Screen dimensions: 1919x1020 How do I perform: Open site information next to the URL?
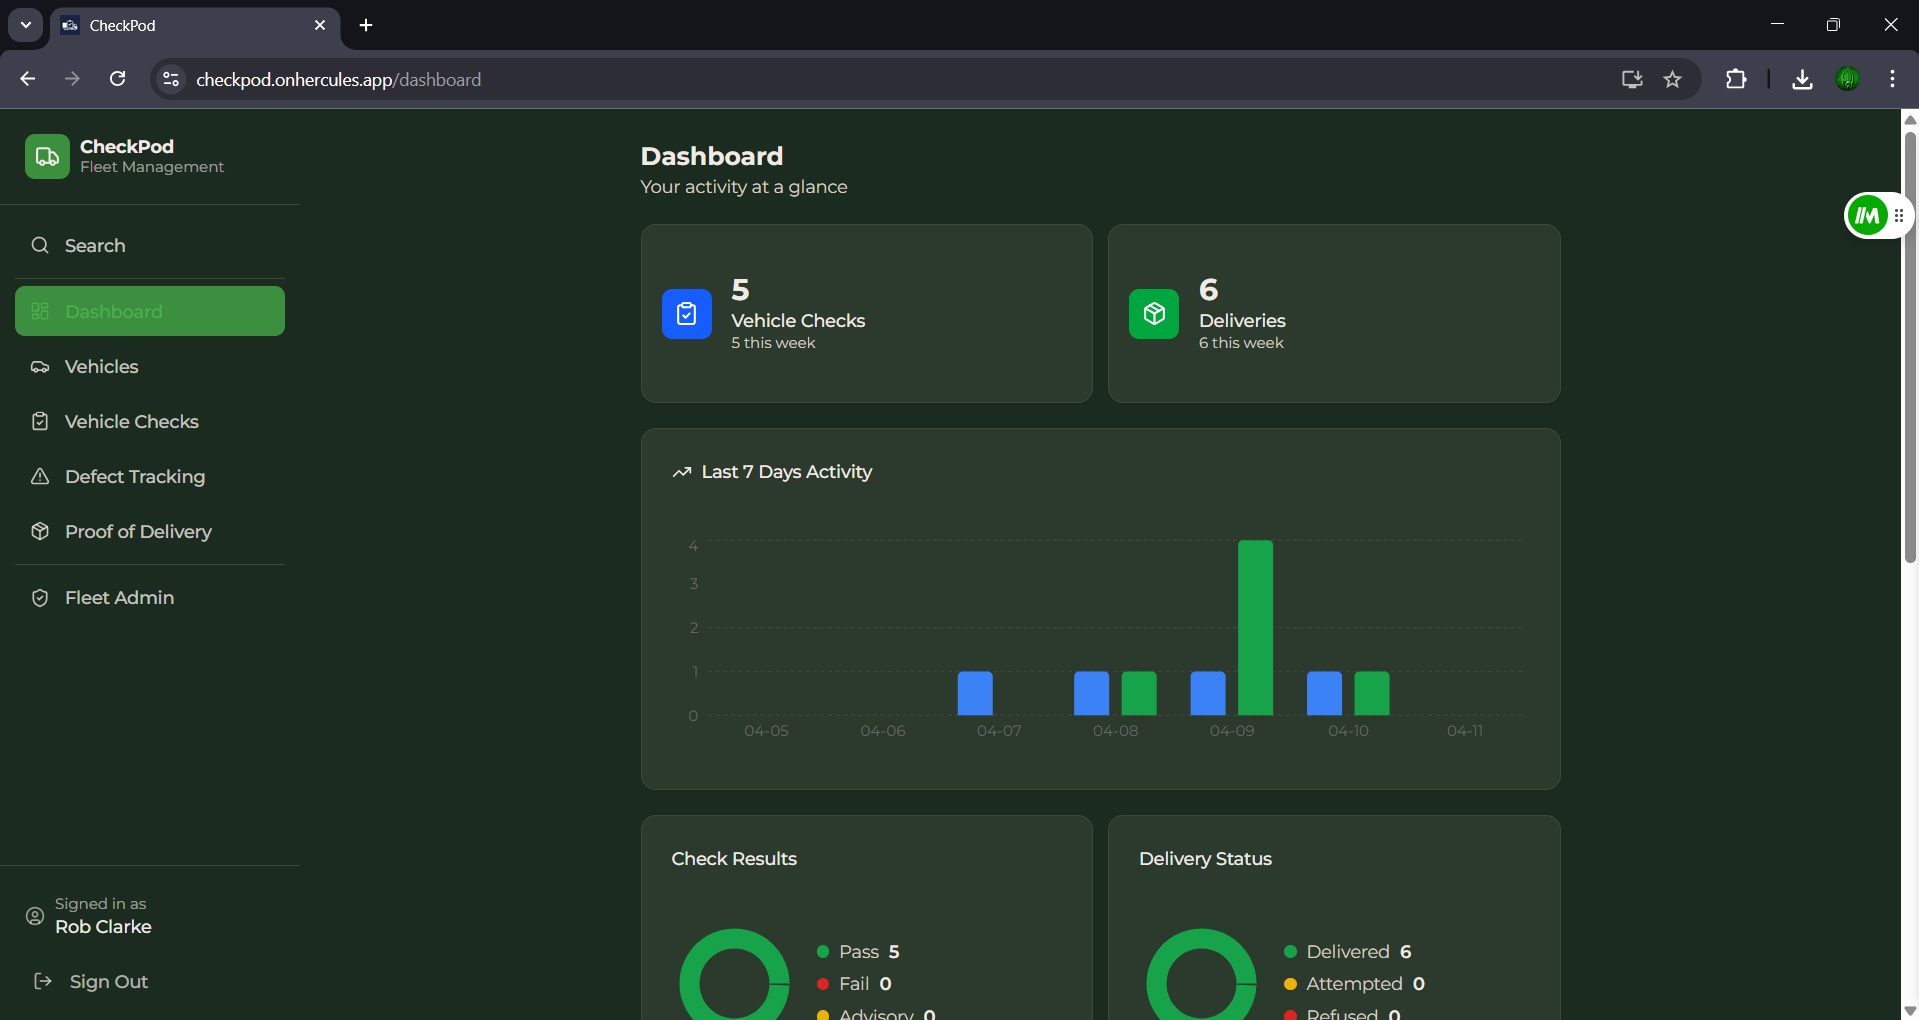170,79
